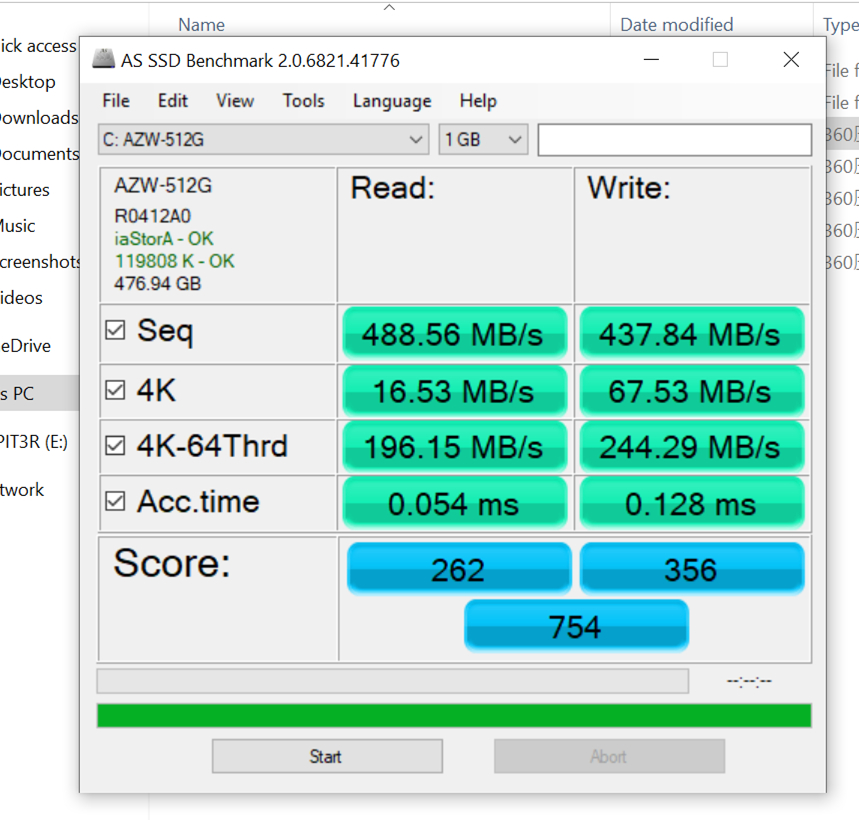Click the AS SSD Benchmark app icon
Image resolution: width=859 pixels, height=820 pixels.
[103, 60]
